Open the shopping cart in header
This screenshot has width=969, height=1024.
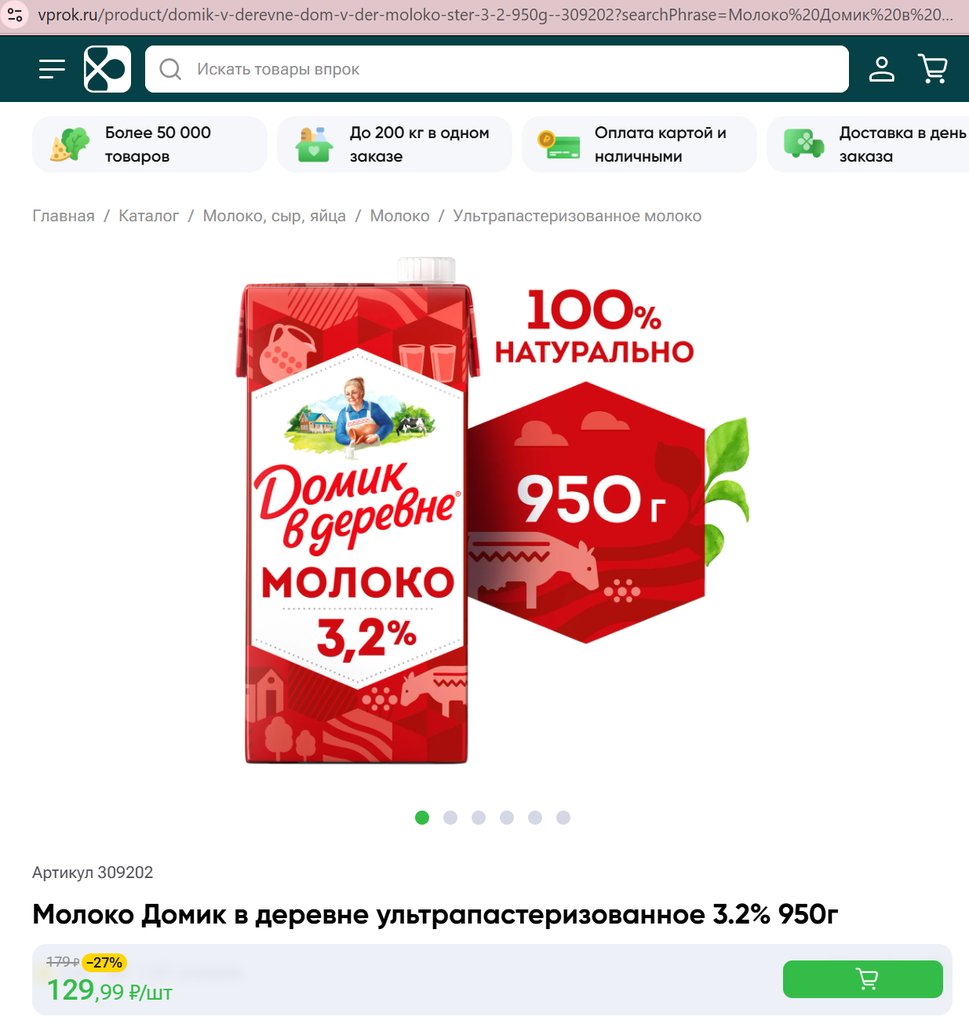[x=932, y=69]
